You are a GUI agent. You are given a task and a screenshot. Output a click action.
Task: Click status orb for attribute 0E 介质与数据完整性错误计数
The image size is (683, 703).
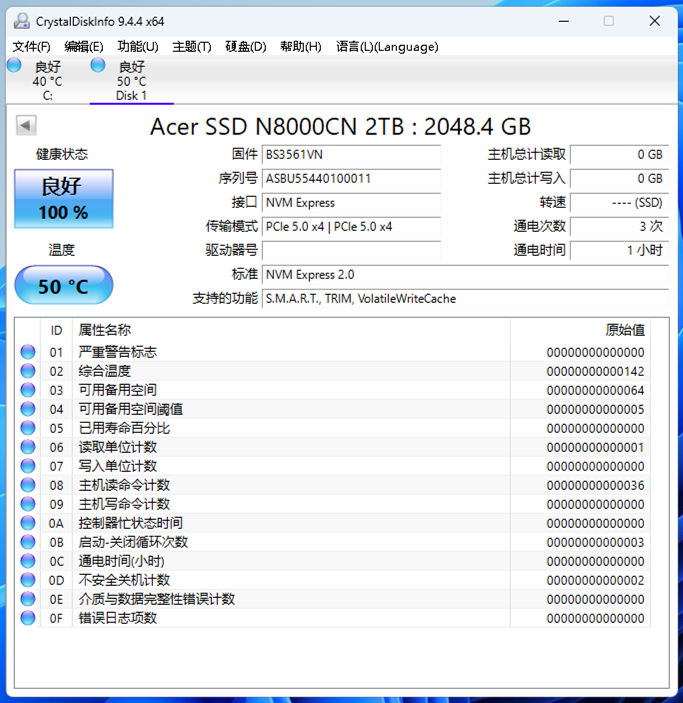pos(28,599)
